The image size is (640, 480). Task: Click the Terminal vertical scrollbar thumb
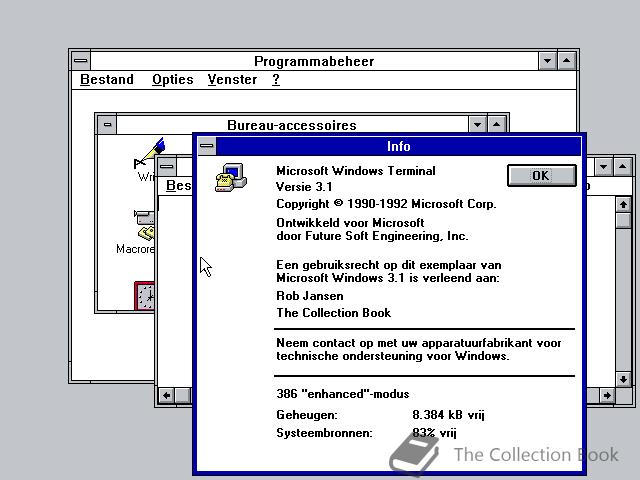pyautogui.click(x=623, y=220)
